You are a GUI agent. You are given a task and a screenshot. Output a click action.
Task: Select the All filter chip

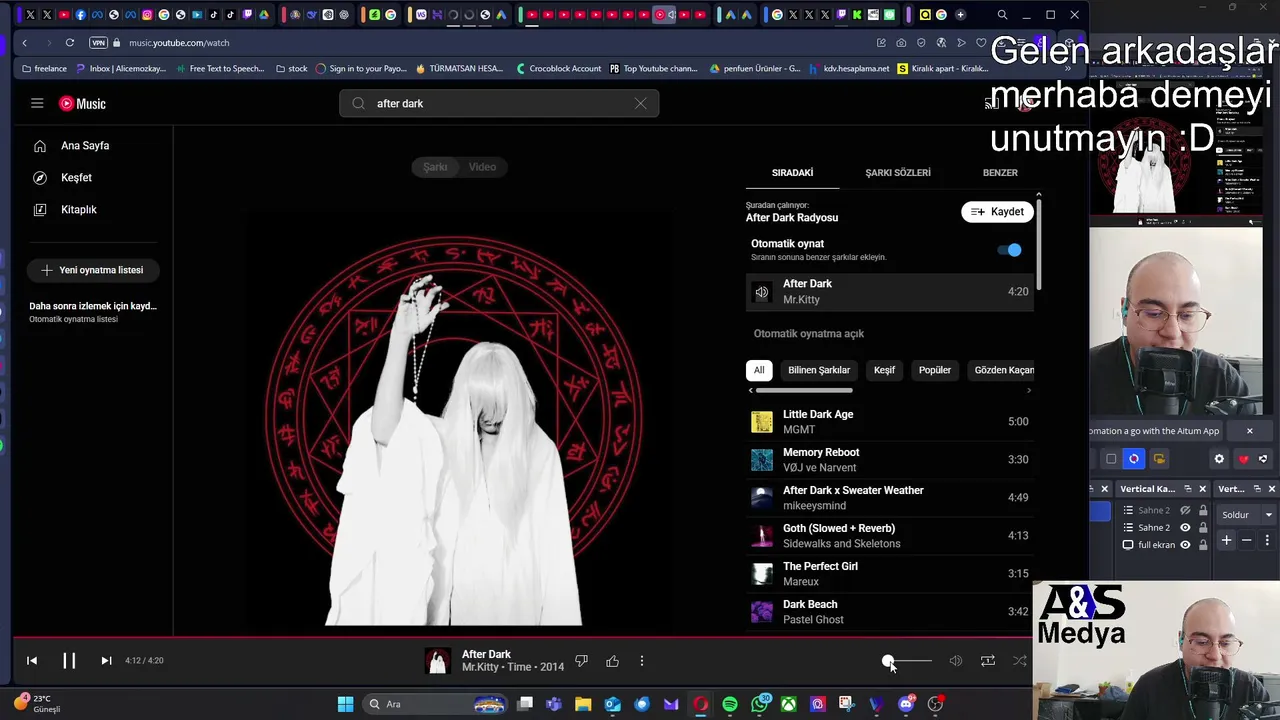tap(759, 370)
